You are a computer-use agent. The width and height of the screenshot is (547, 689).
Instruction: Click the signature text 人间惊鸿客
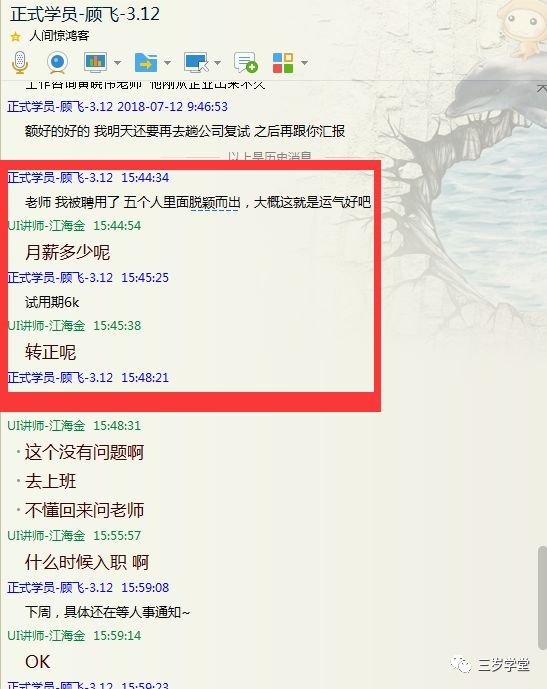click(x=59, y=36)
